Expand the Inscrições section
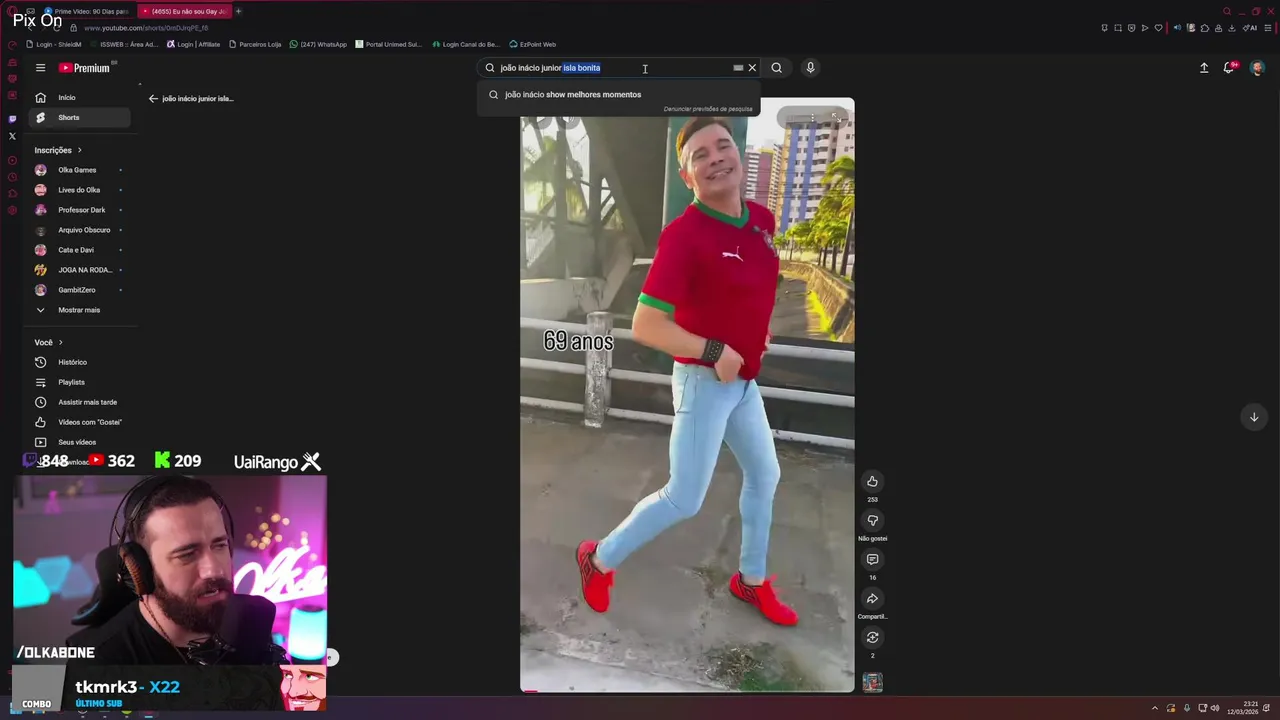Viewport: 1280px width, 720px height. 58,150
